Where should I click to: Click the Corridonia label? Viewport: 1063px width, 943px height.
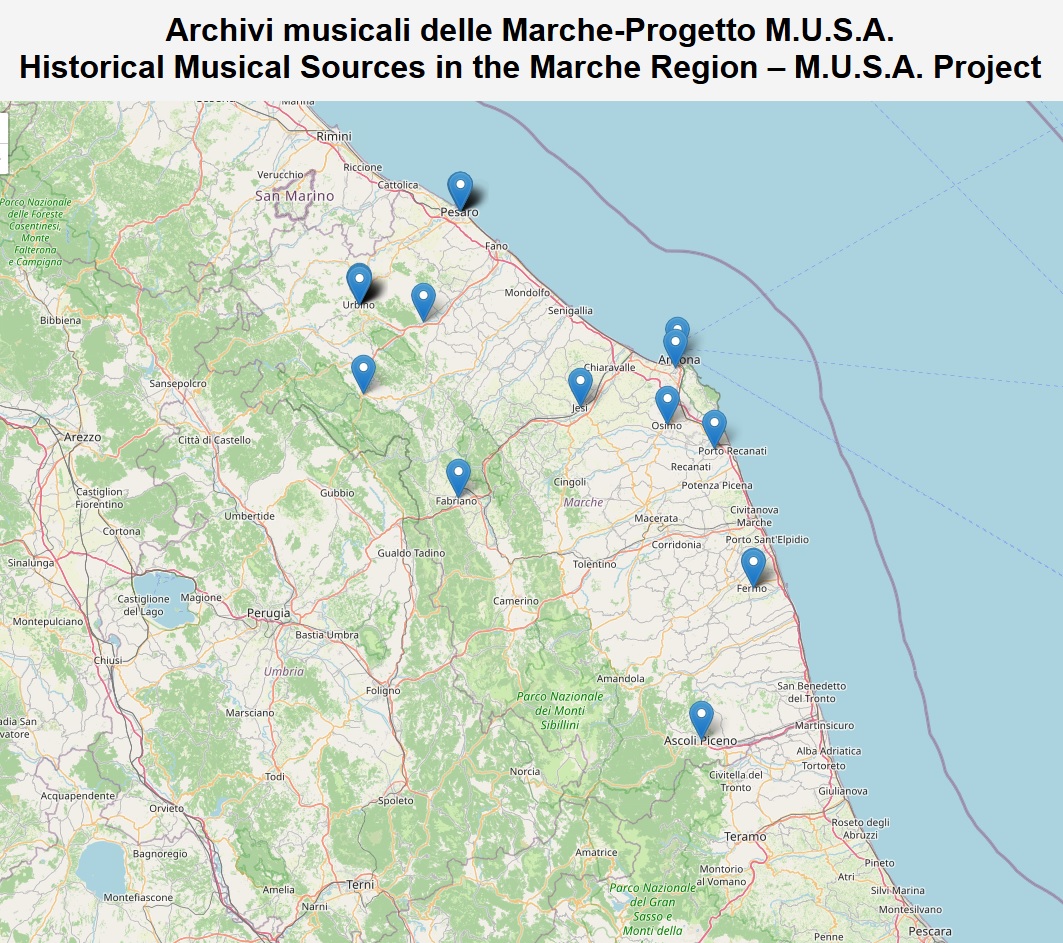click(x=677, y=545)
